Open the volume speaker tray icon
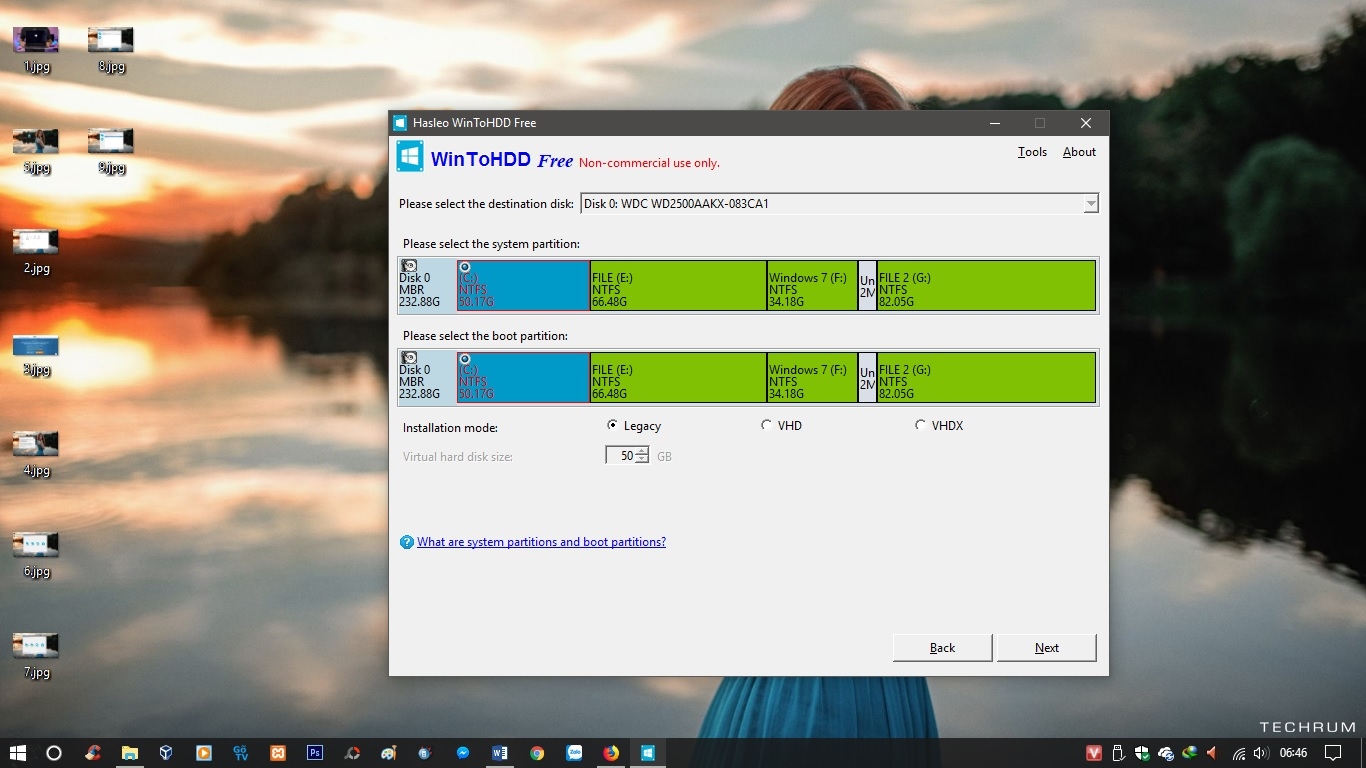Image resolution: width=1366 pixels, height=768 pixels. pyautogui.click(x=1261, y=753)
